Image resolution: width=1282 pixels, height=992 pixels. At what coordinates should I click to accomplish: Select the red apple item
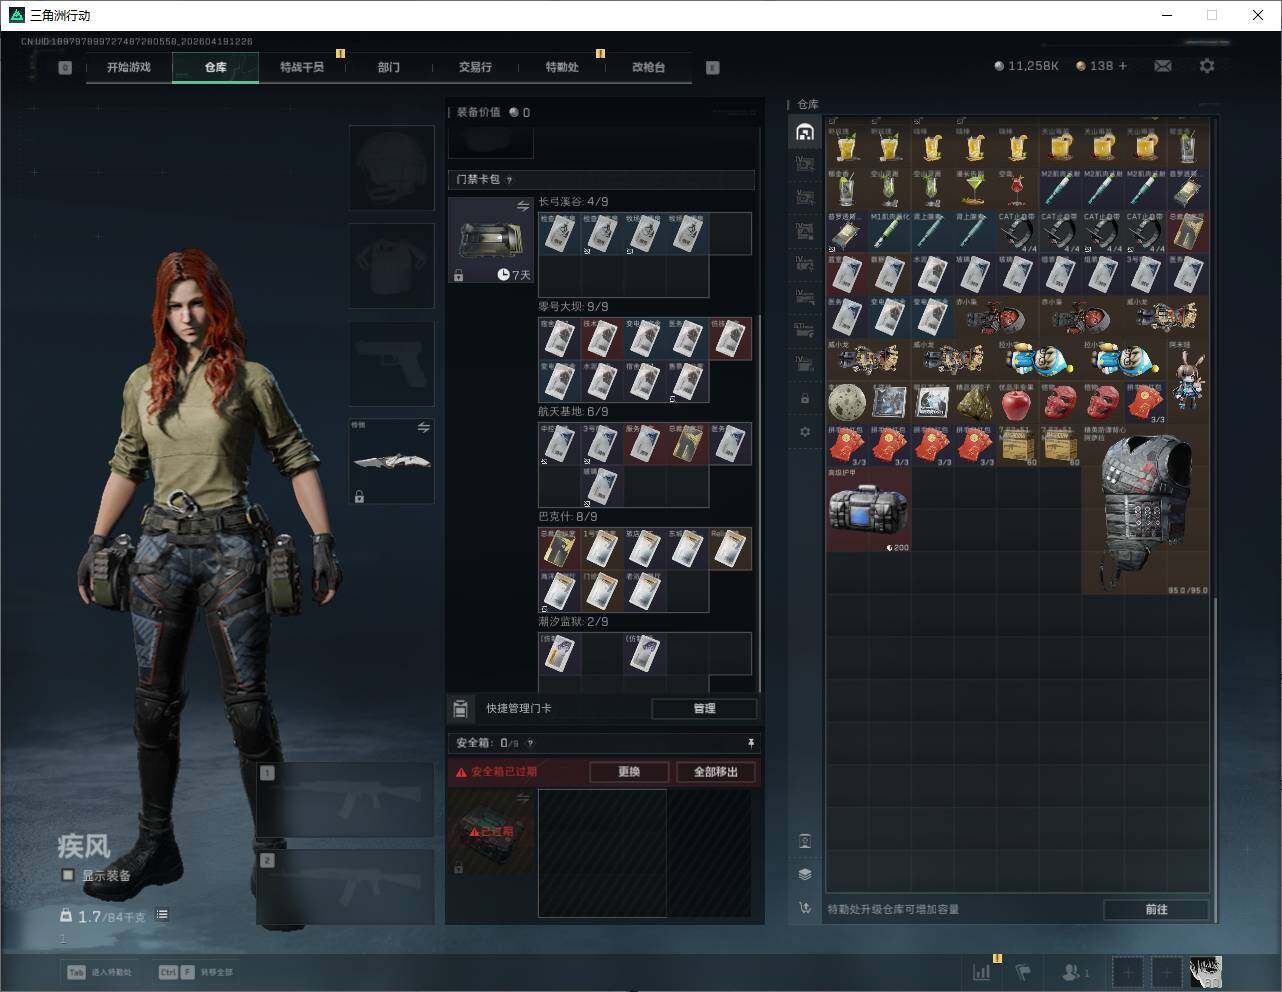(x=1017, y=404)
